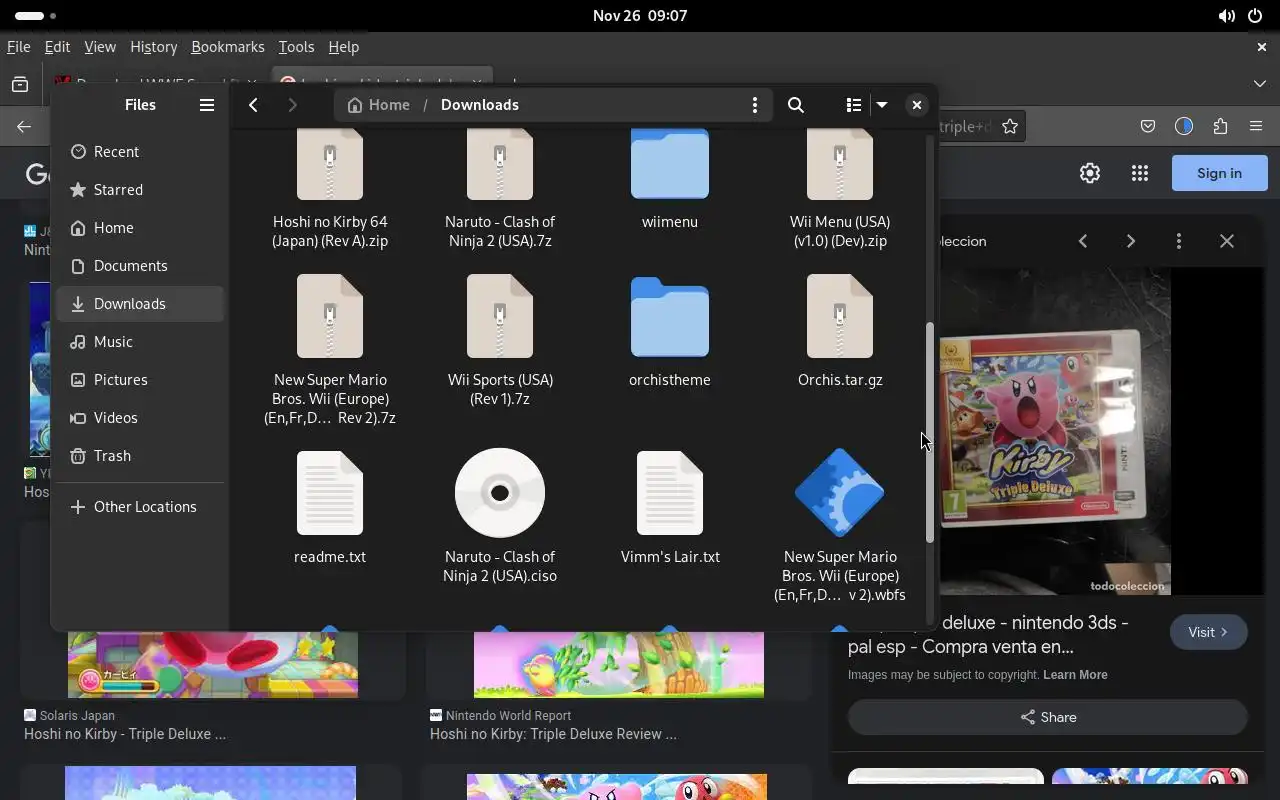Select the orchistheme folder
Screen dimensions: 1280x800
click(670, 332)
